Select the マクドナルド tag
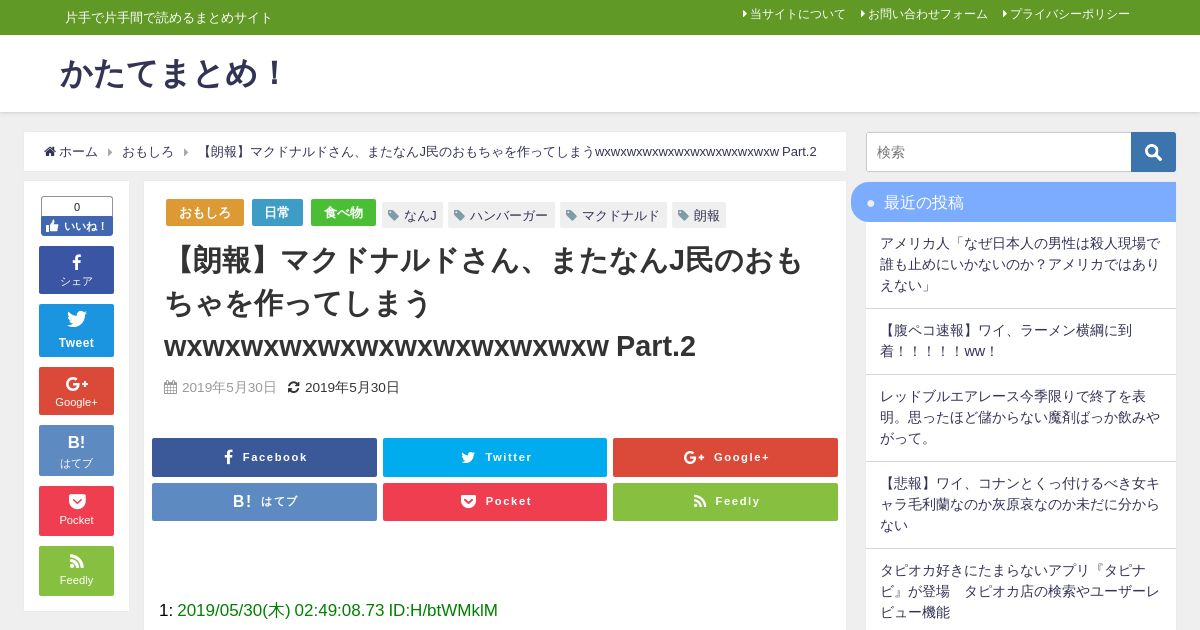This screenshot has height=630, width=1200. (x=613, y=215)
